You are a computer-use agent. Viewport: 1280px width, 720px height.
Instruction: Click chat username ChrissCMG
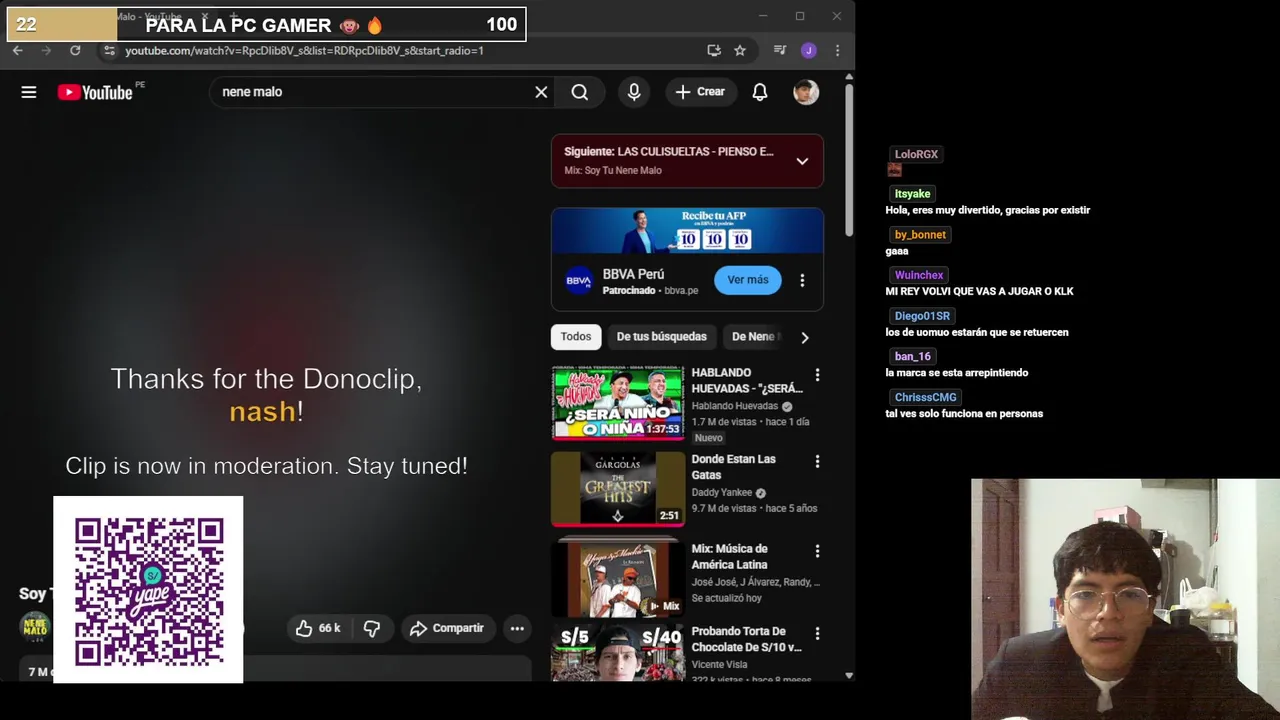coord(925,398)
